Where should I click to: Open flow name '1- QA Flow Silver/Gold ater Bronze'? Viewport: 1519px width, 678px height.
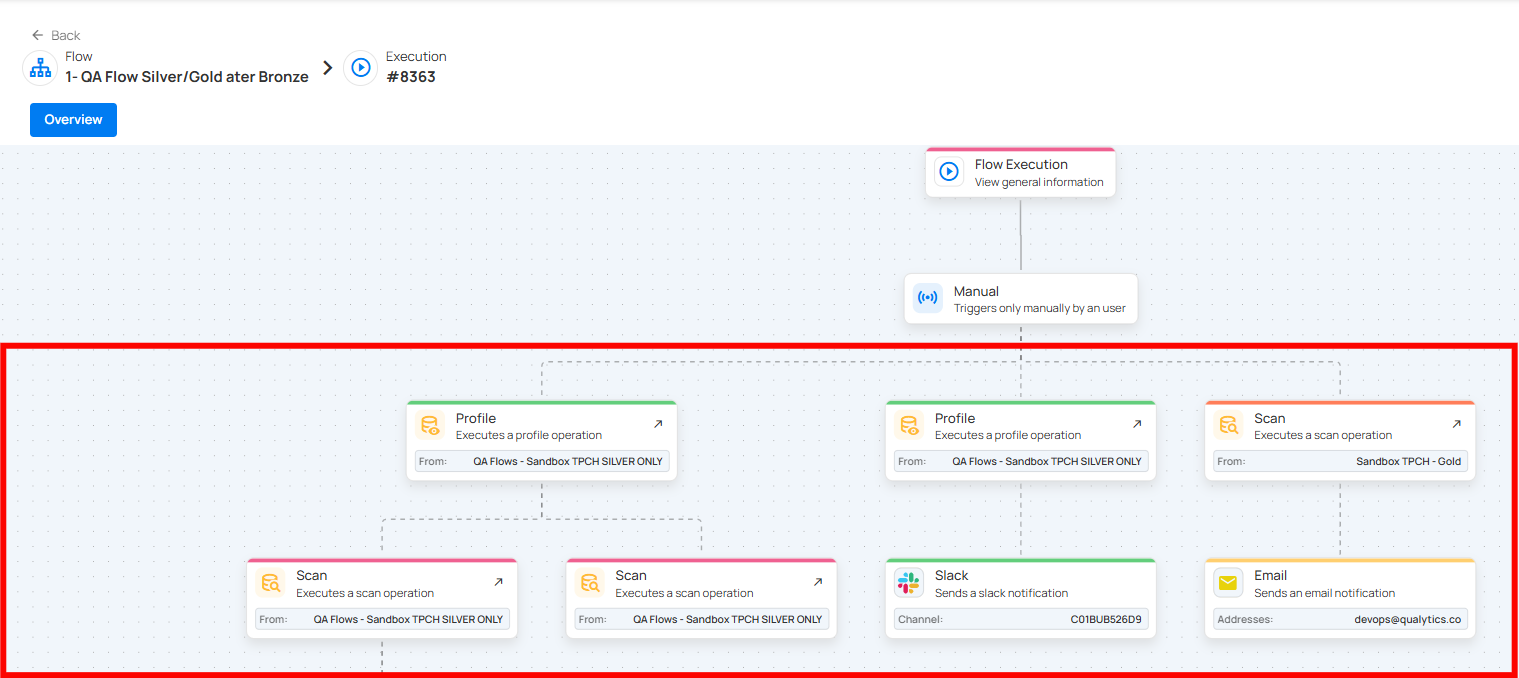tap(187, 77)
